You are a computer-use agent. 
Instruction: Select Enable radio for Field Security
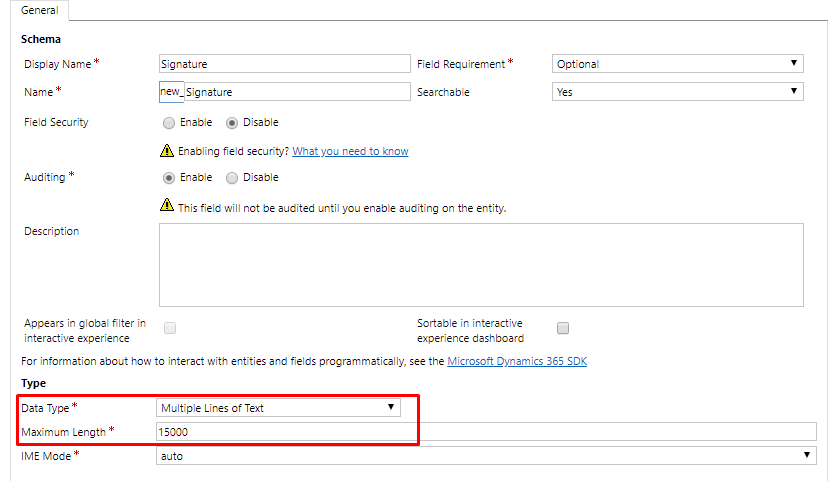(169, 123)
